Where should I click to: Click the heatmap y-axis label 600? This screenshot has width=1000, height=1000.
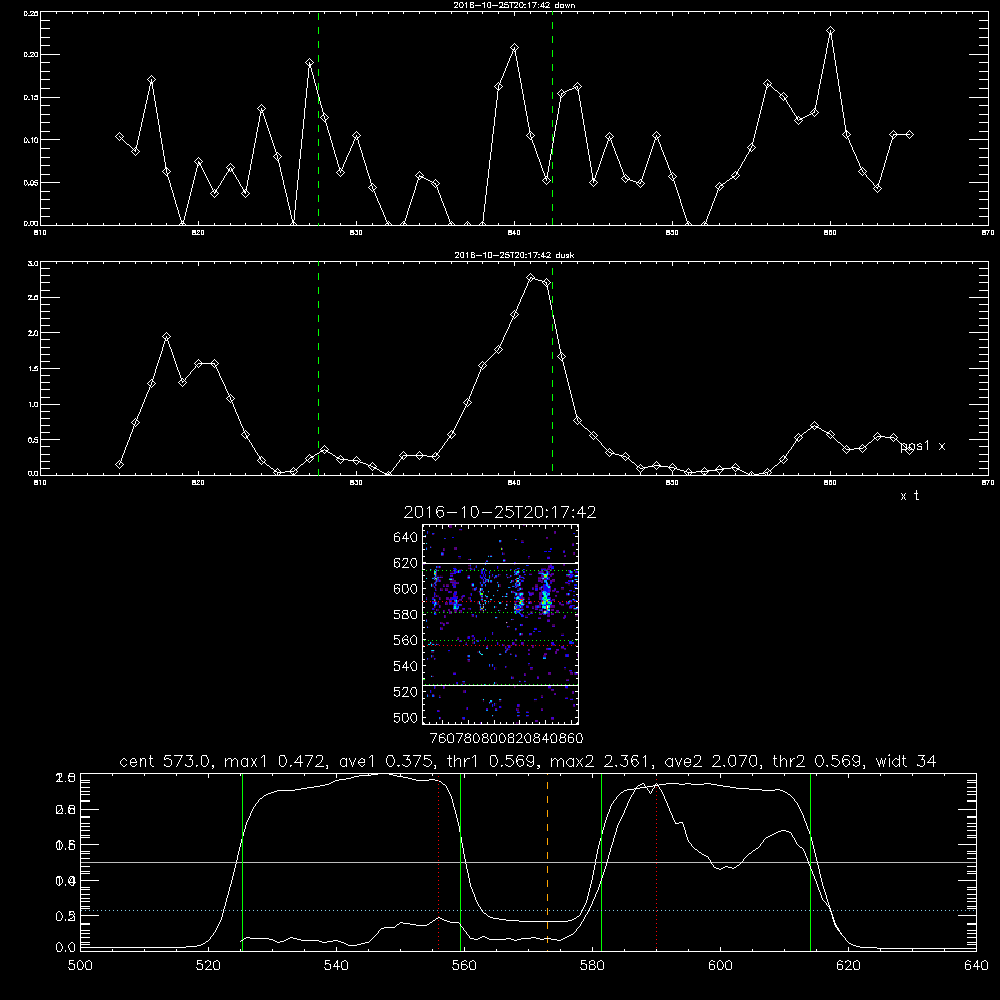406,589
